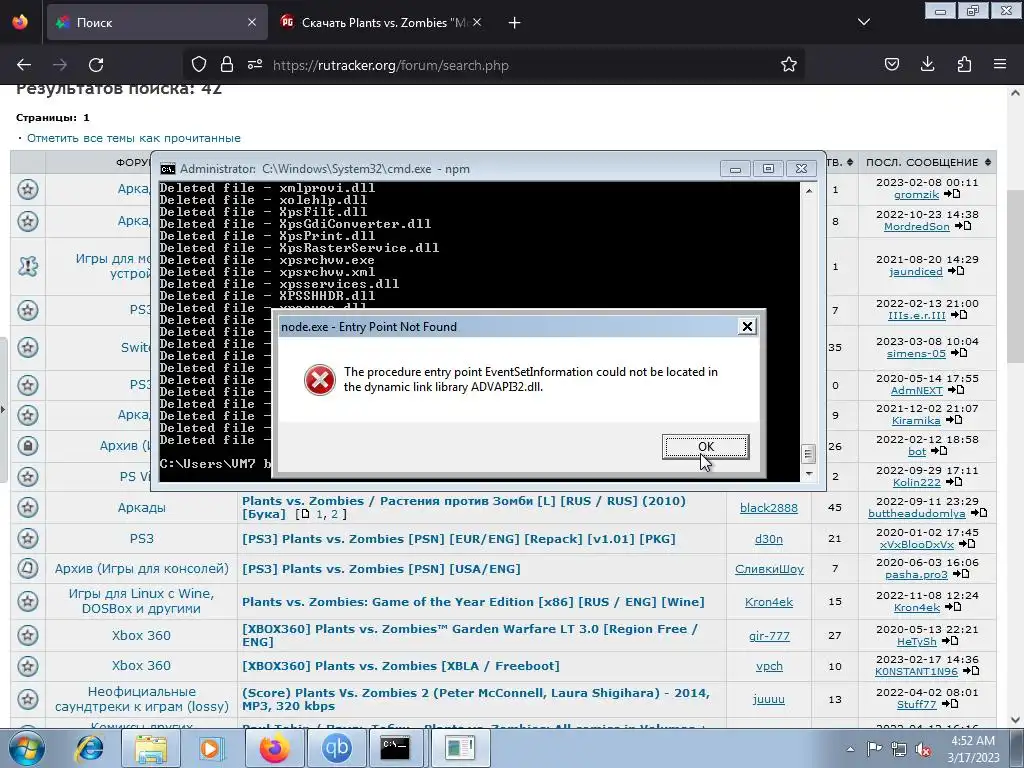
Task: Close the Entry Point Not Found dialog
Action: click(747, 327)
